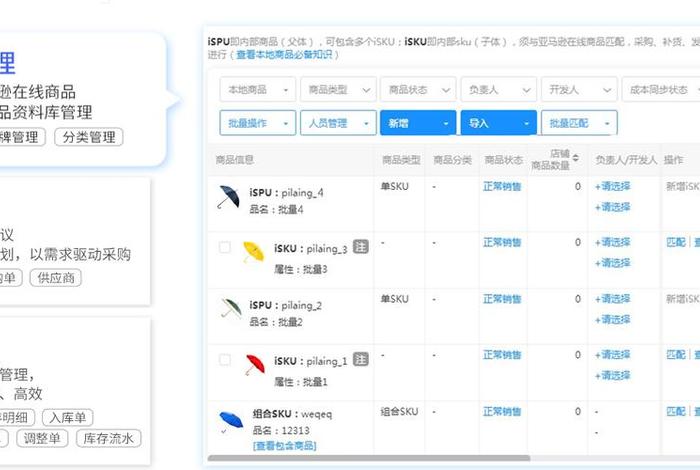This screenshot has height=470, width=700.
Task: Click first +请选择 in pilaing_4 row
Action: pos(612,186)
